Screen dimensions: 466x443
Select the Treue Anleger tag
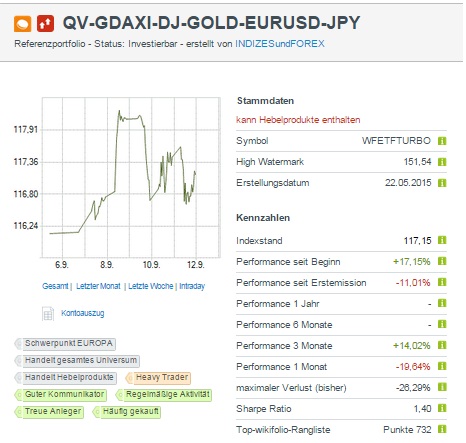pos(49,412)
